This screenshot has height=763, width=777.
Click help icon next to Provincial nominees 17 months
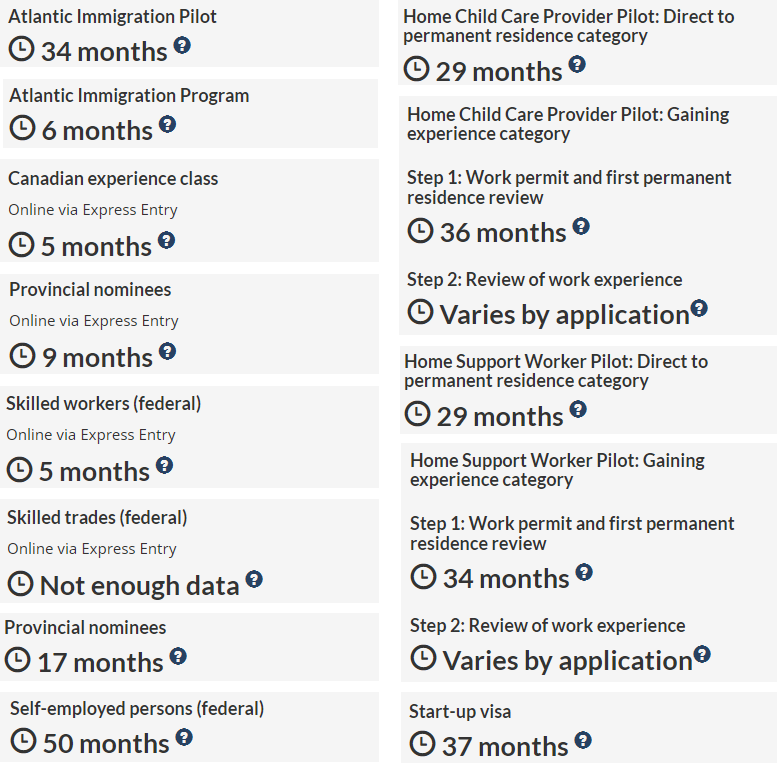click(178, 656)
